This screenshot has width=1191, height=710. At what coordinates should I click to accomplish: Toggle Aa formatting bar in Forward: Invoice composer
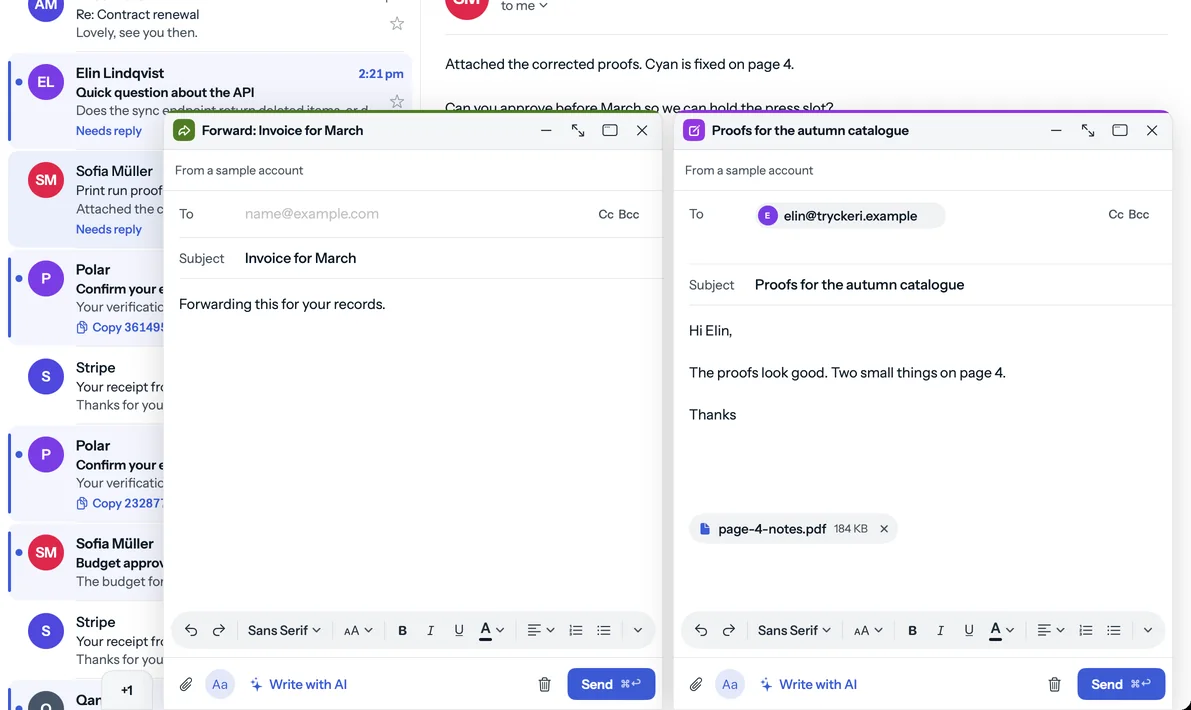point(220,684)
